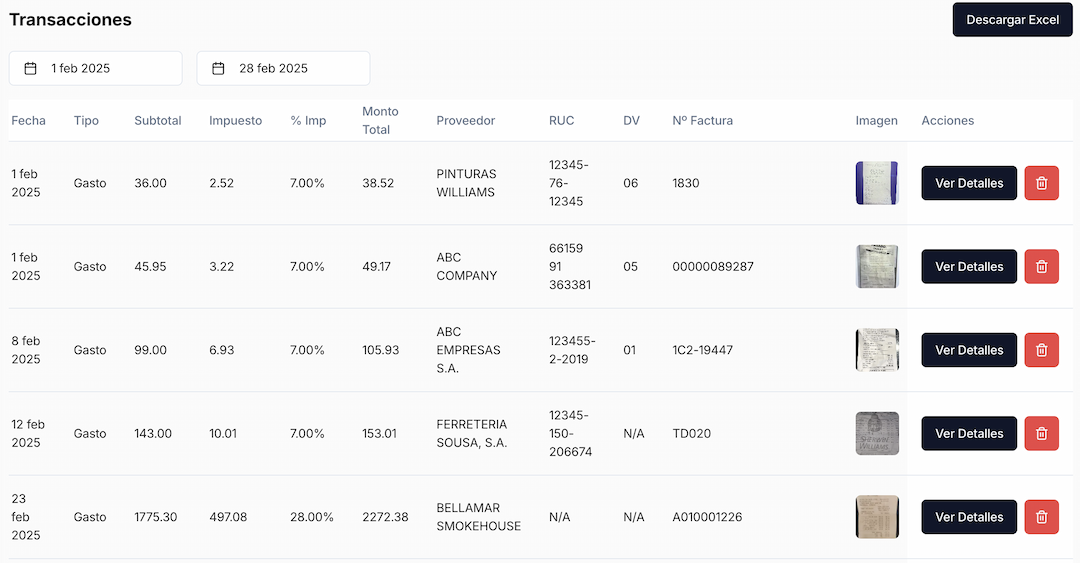
Task: Click the ABC EMPRESAS S.A. provider cell
Action: [468, 350]
